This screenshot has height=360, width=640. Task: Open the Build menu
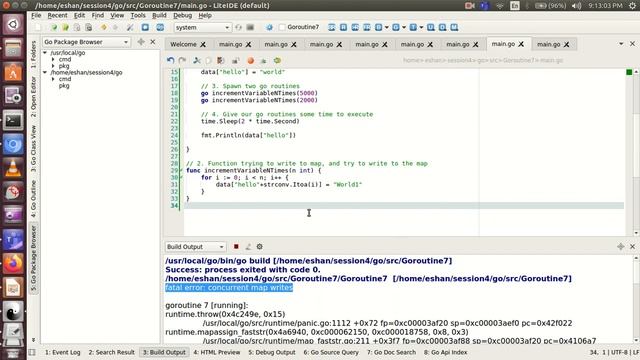159,16
